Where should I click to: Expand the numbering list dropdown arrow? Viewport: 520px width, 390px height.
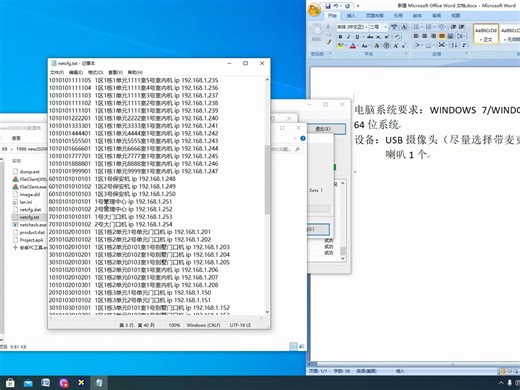pos(434,27)
